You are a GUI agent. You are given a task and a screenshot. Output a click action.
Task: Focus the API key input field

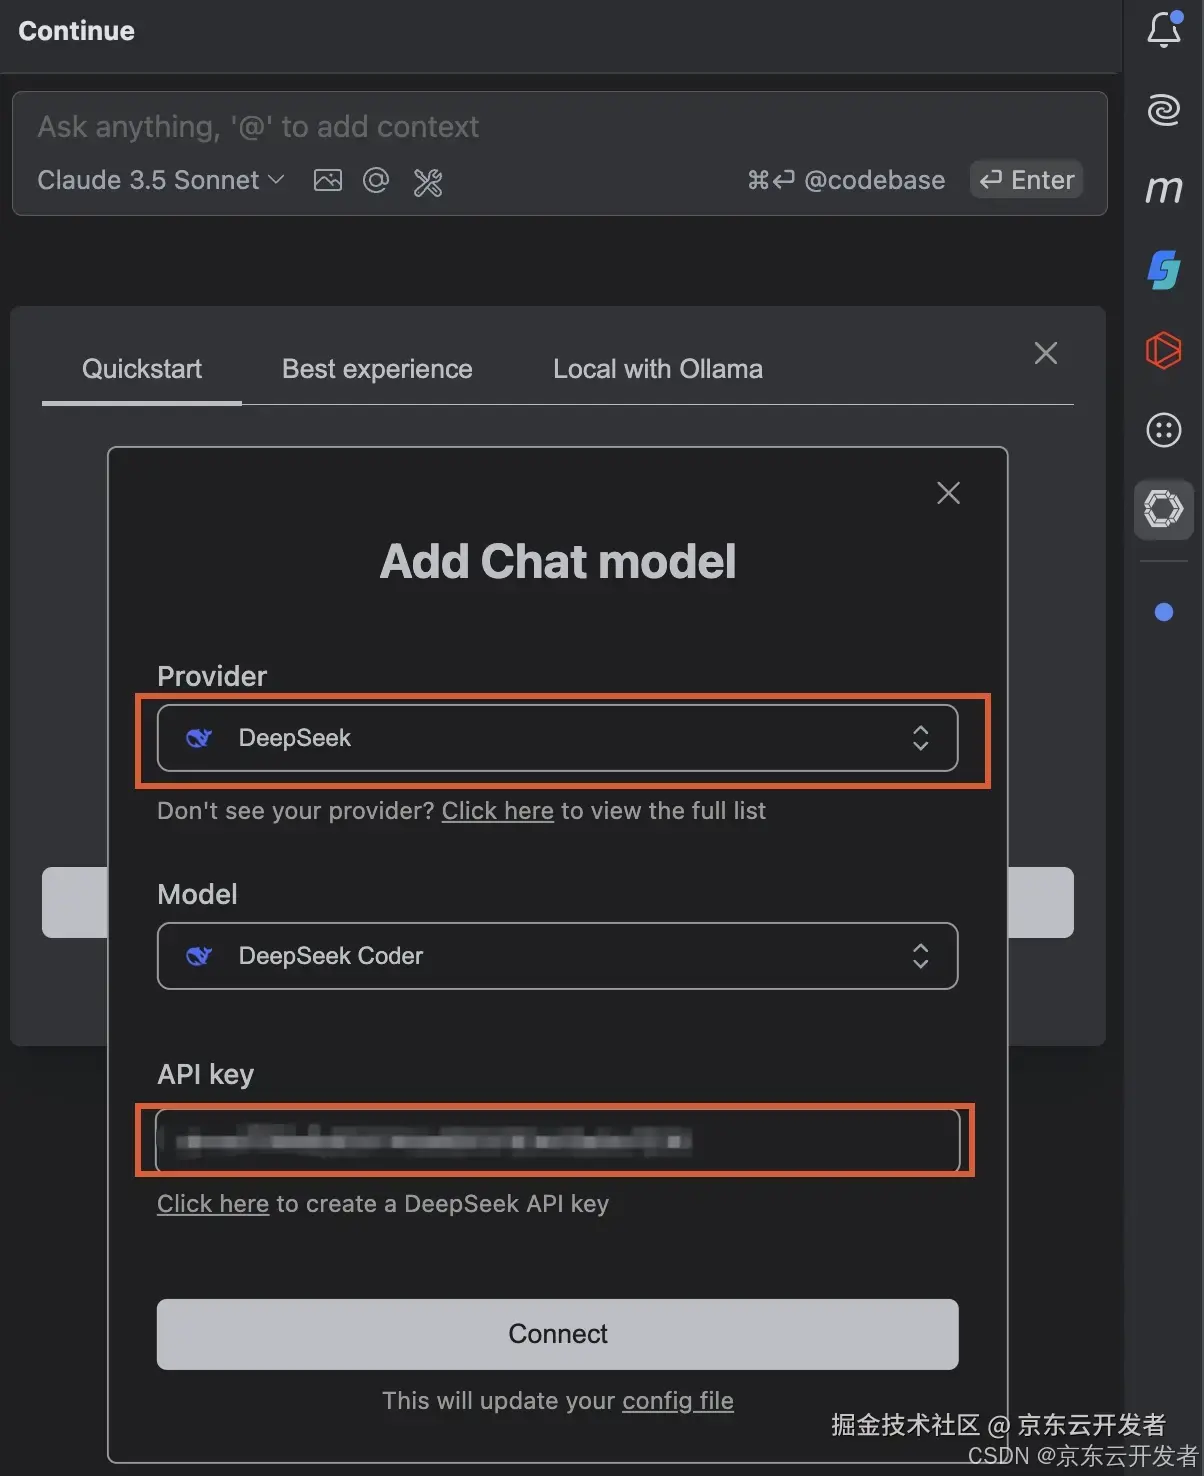557,1140
